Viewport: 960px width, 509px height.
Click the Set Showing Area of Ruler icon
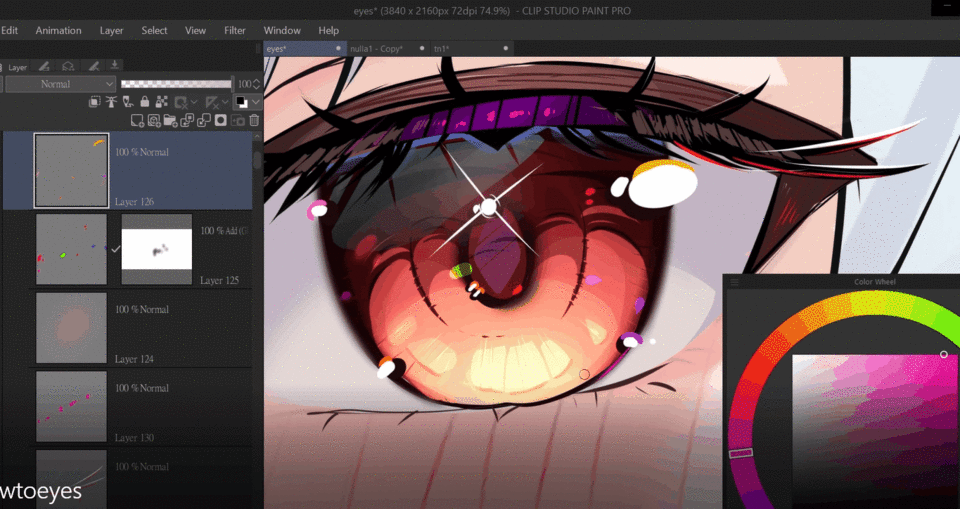[212, 102]
